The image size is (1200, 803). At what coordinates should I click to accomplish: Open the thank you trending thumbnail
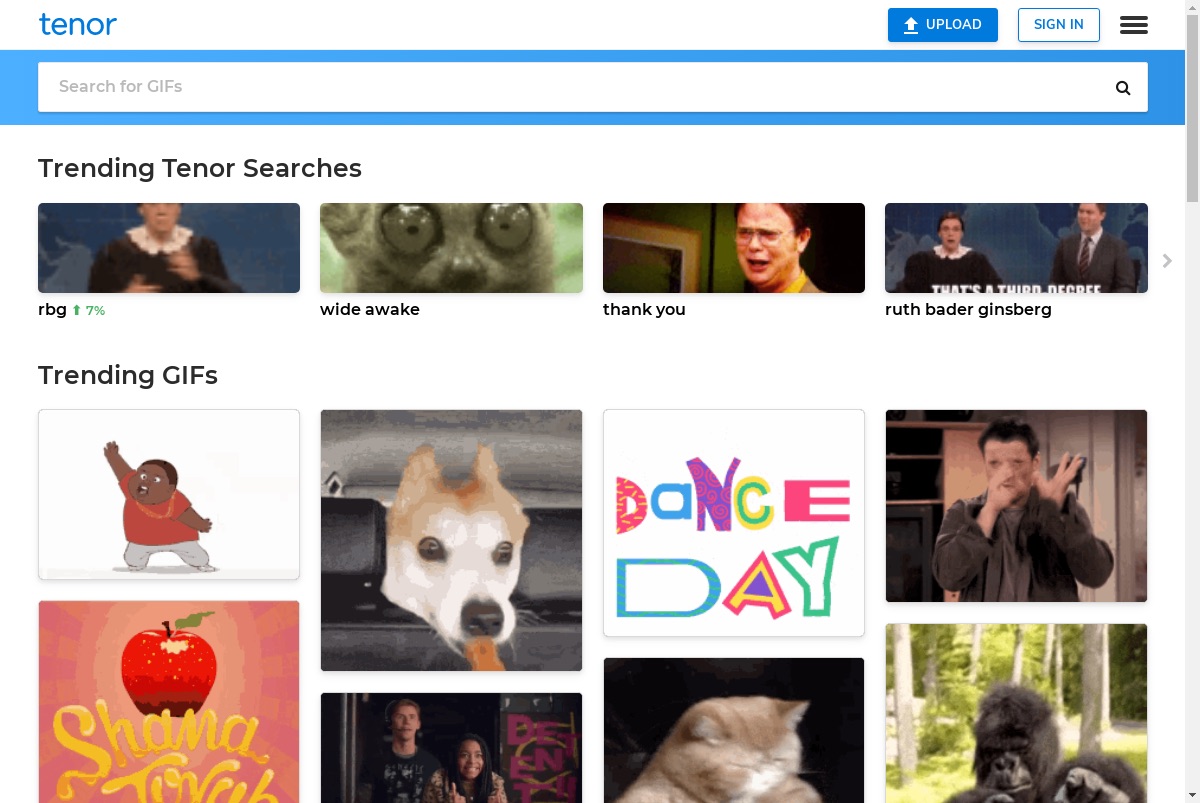734,248
